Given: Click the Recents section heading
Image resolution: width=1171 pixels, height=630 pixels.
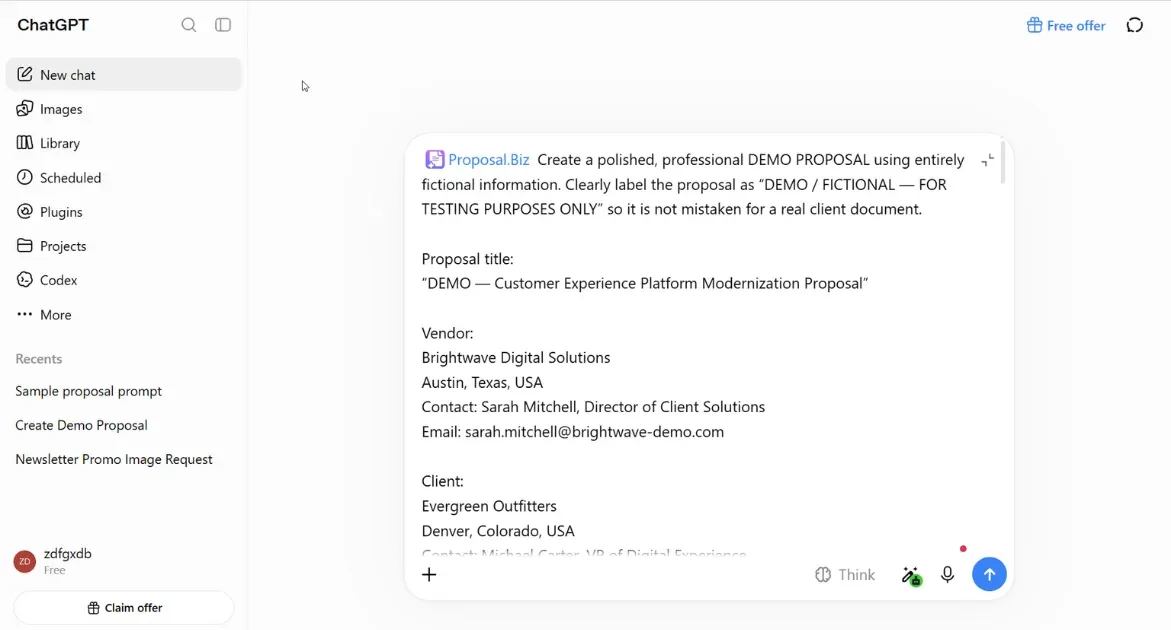Looking at the screenshot, I should 39,359.
